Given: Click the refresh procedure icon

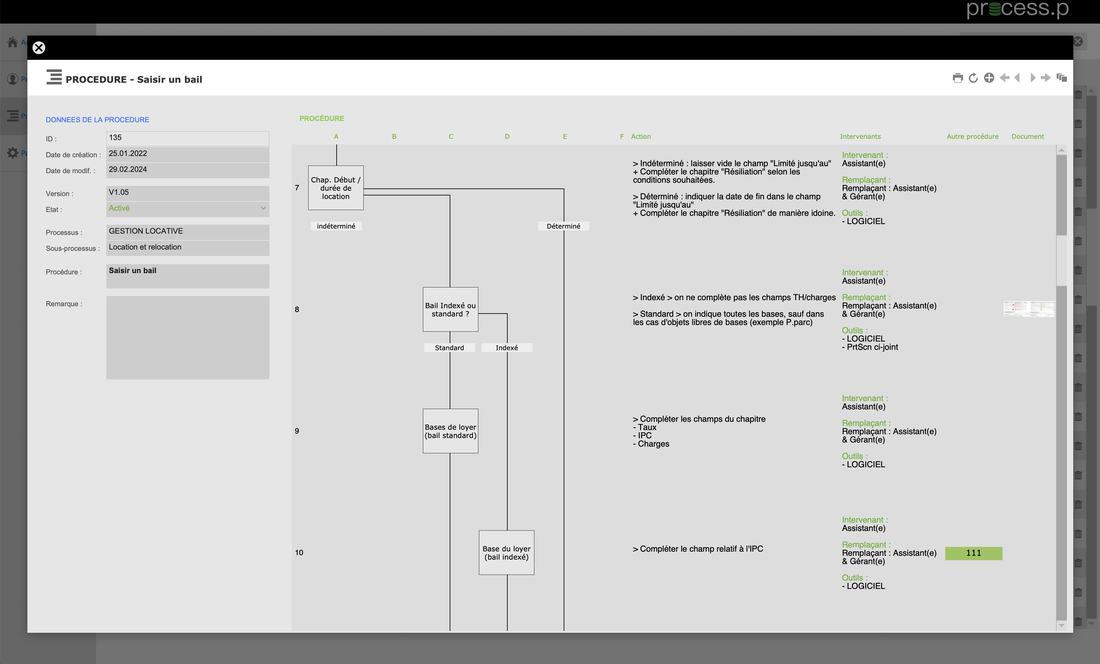Looking at the screenshot, I should (x=973, y=78).
